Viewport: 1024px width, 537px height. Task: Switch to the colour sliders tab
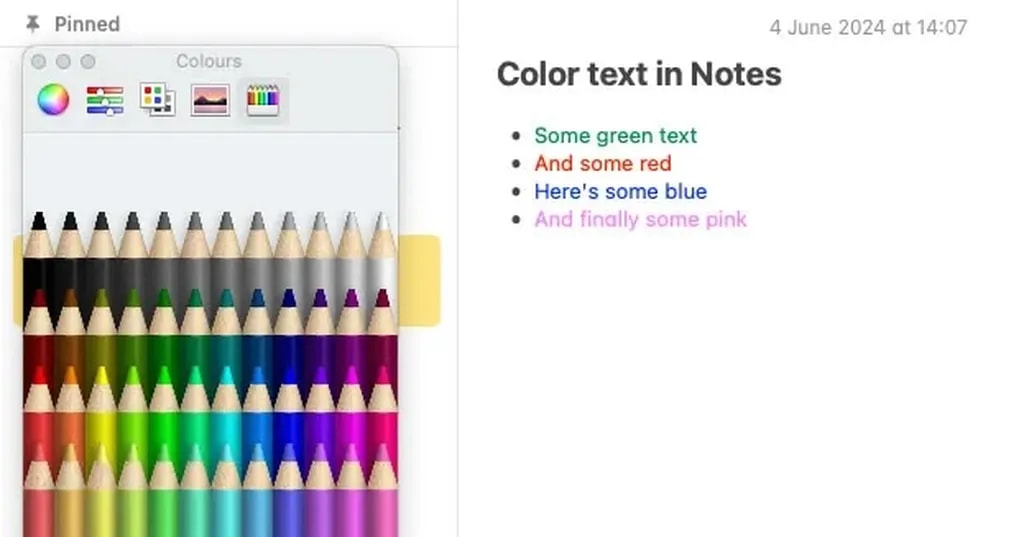click(x=105, y=100)
